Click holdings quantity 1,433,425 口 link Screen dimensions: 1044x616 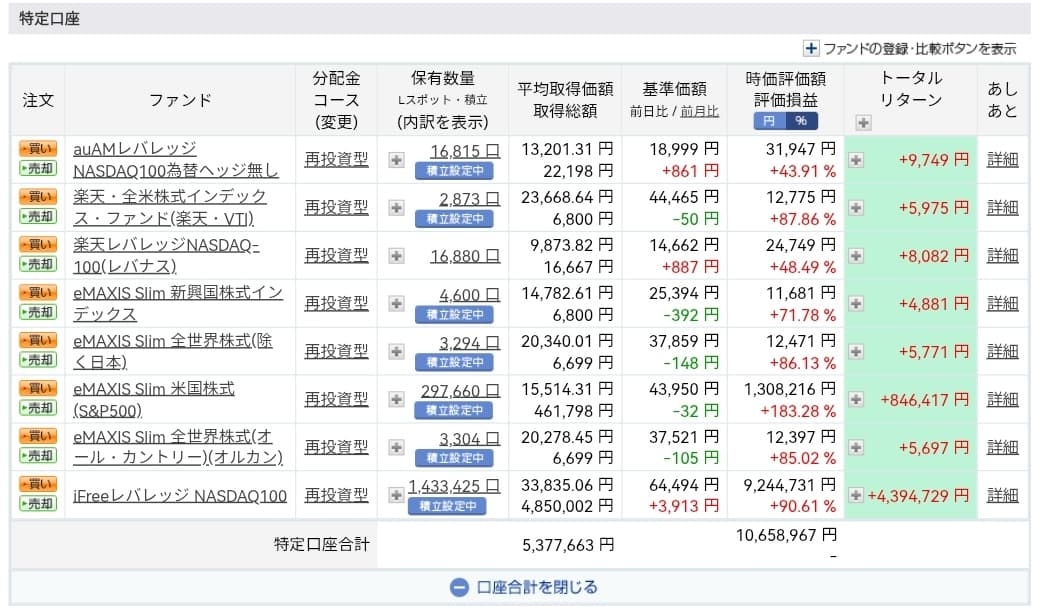tap(454, 486)
